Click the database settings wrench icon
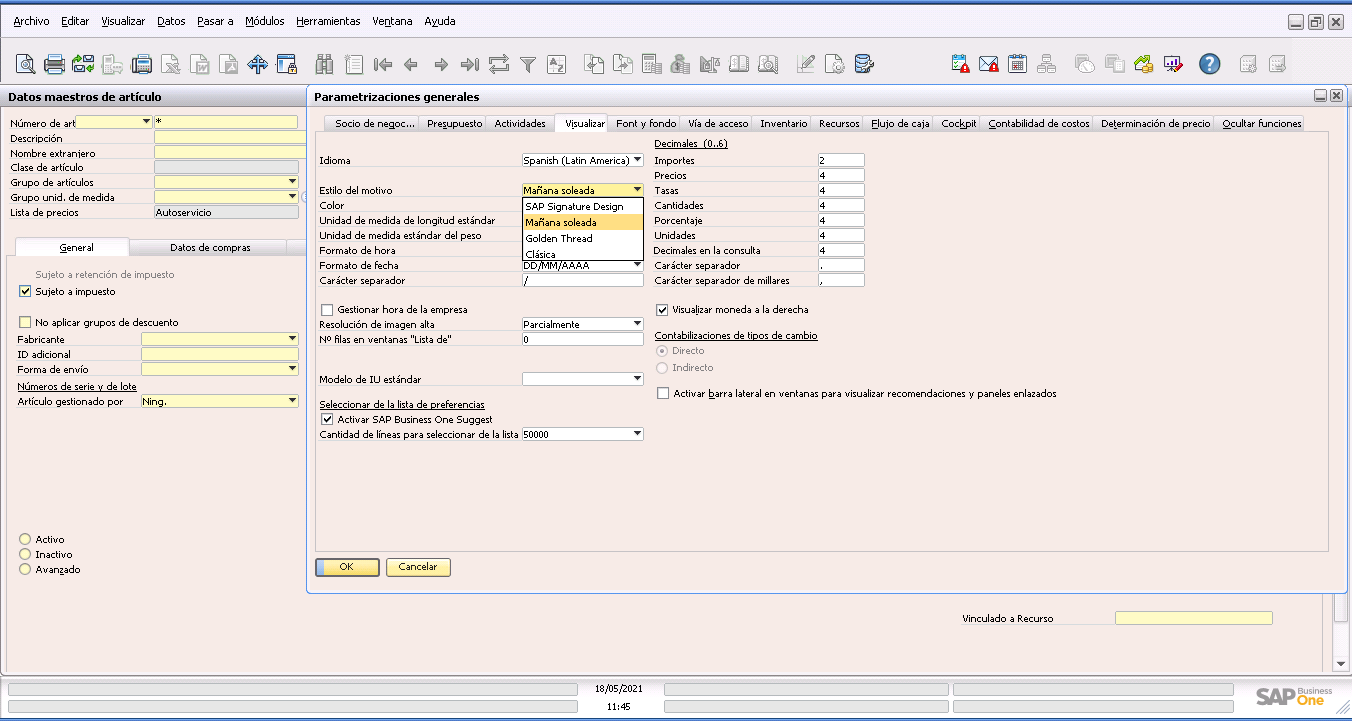The width and height of the screenshot is (1352, 721). 864,65
